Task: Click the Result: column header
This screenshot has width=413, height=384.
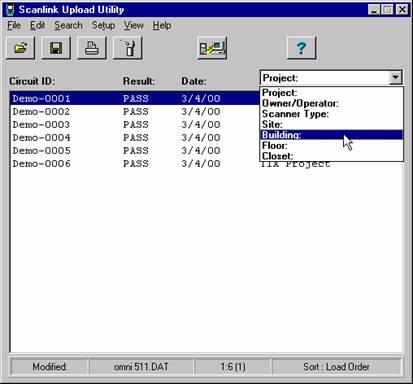Action: (x=139, y=81)
